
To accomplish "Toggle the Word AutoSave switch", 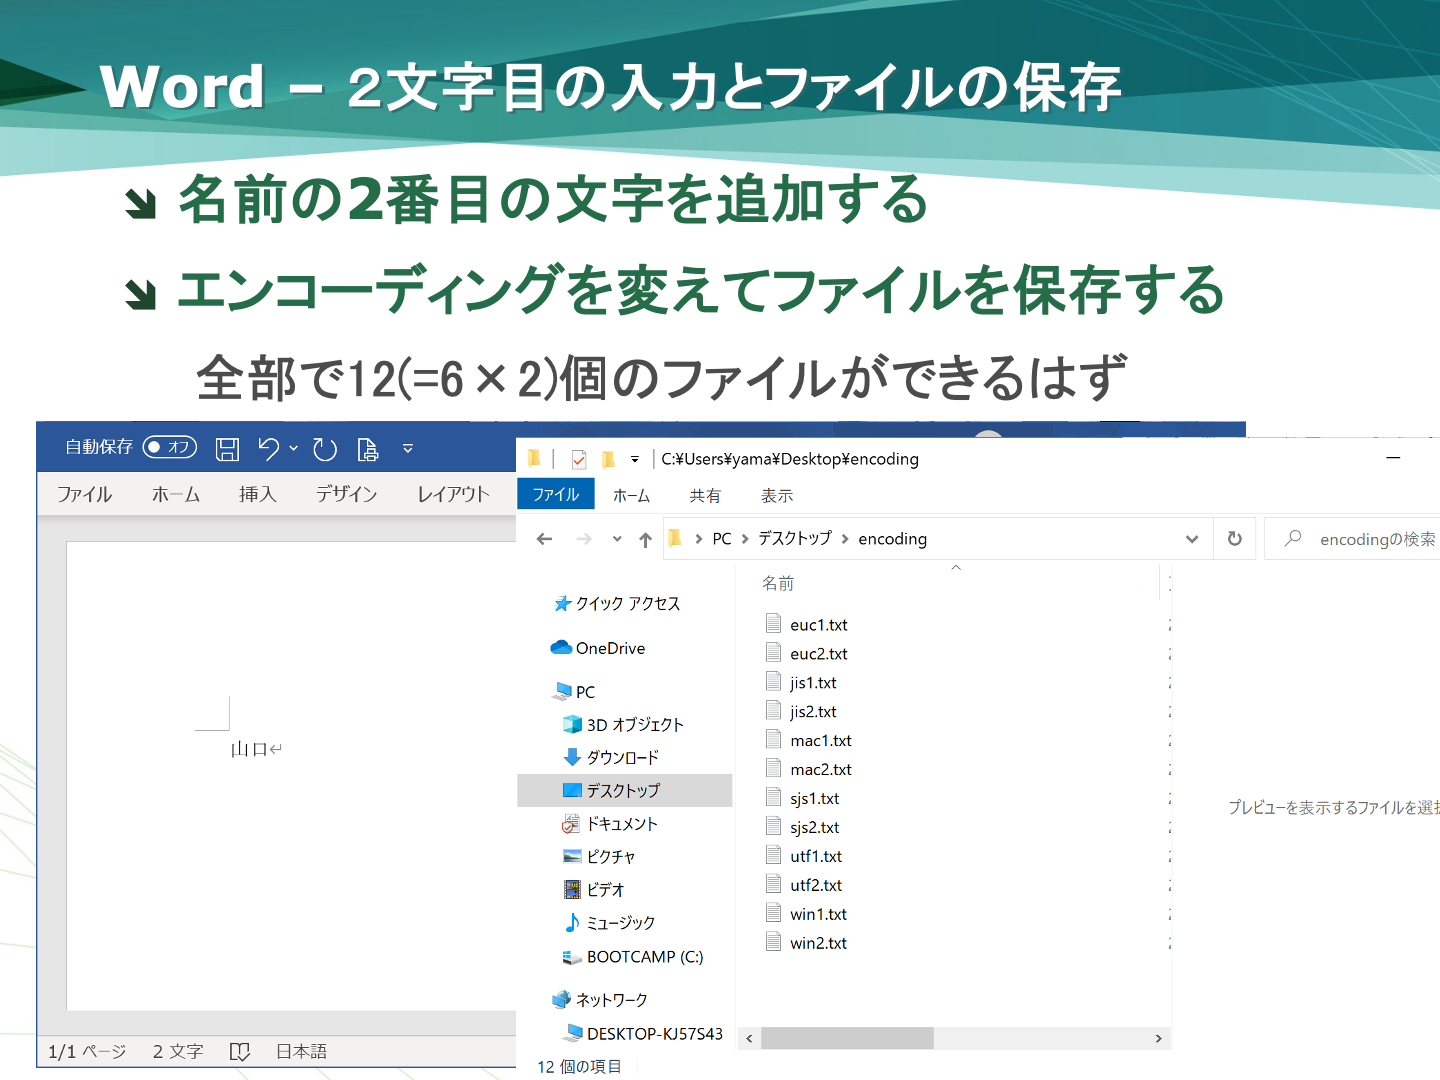I will [x=170, y=447].
